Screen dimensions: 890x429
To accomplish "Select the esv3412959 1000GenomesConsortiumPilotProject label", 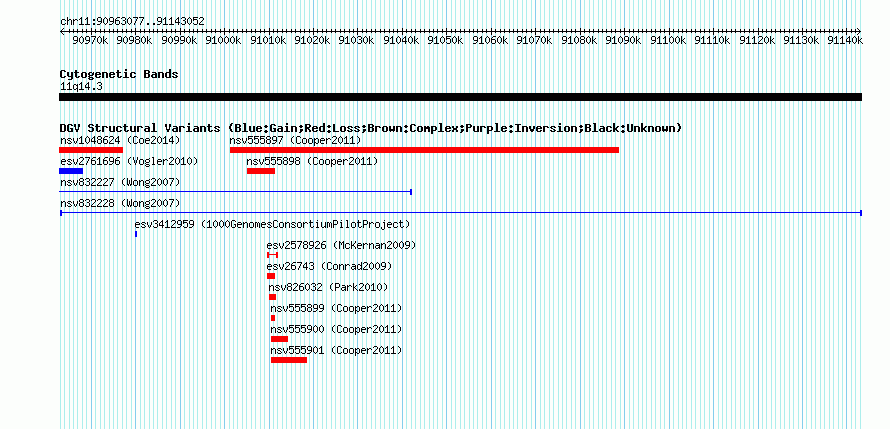I will tap(272, 224).
